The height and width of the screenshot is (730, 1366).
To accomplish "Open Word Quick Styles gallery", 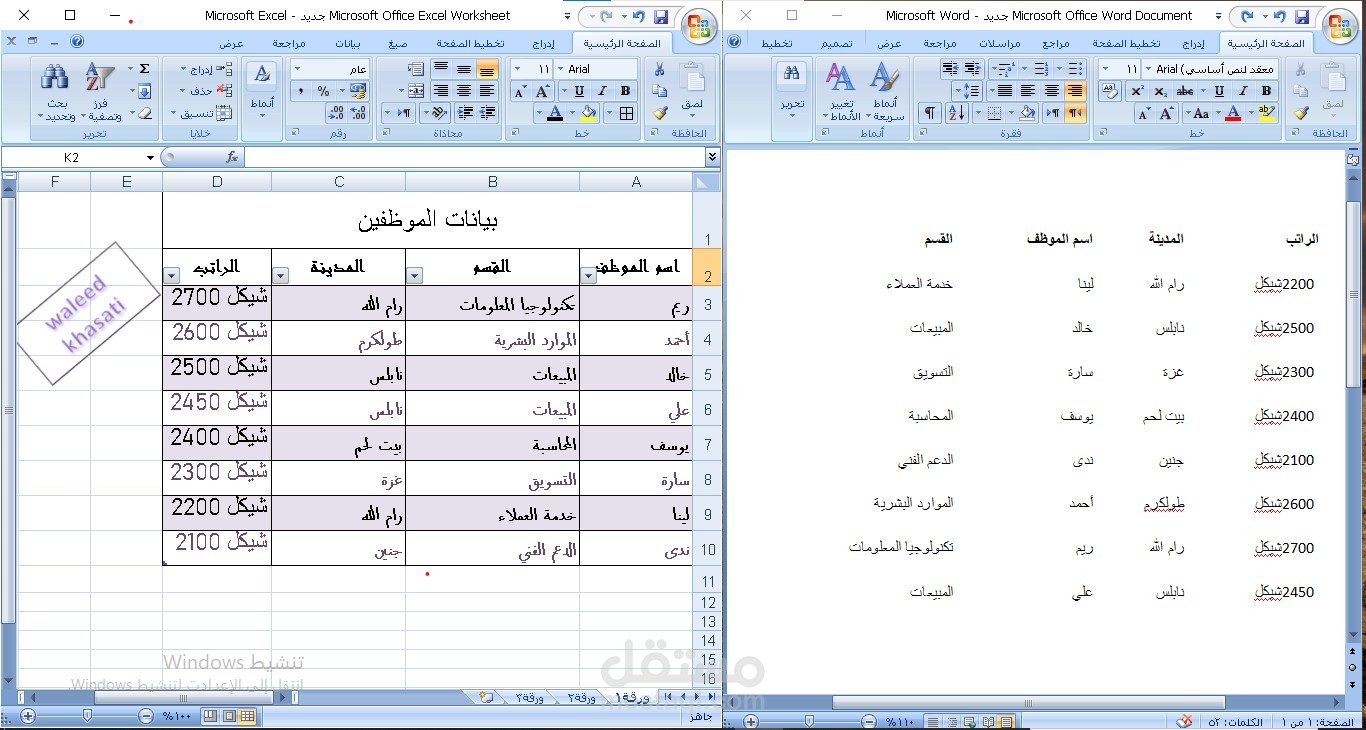I will click(884, 90).
